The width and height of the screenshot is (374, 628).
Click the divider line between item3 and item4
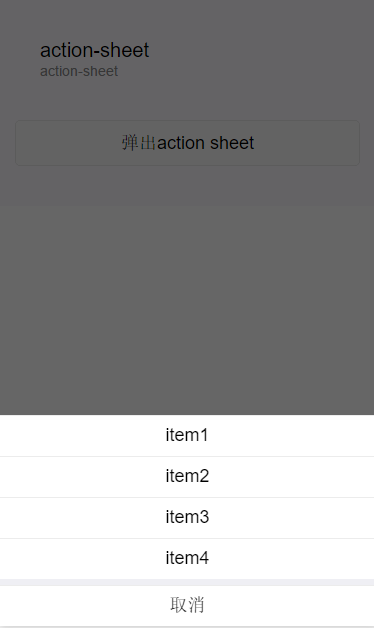187,538
